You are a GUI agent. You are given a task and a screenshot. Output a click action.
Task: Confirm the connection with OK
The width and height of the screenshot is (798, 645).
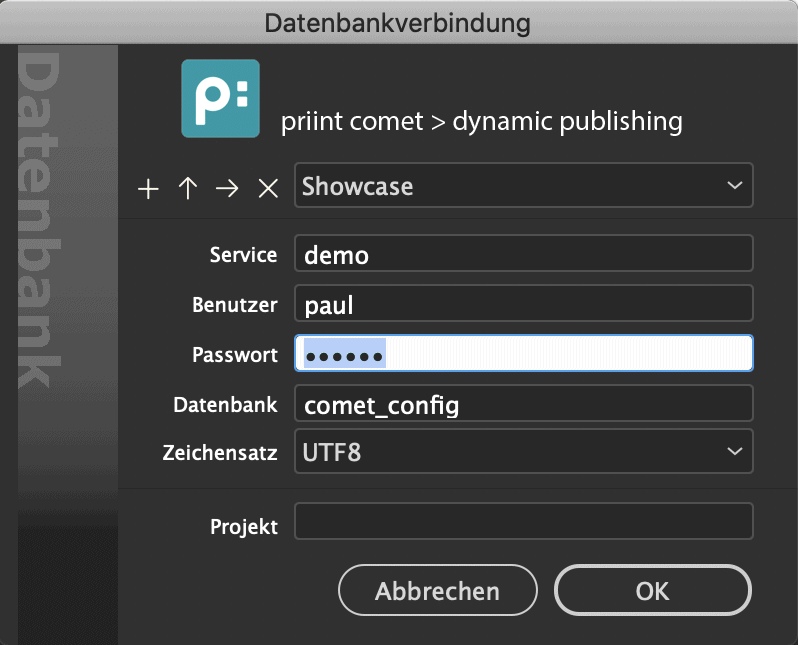tap(652, 591)
